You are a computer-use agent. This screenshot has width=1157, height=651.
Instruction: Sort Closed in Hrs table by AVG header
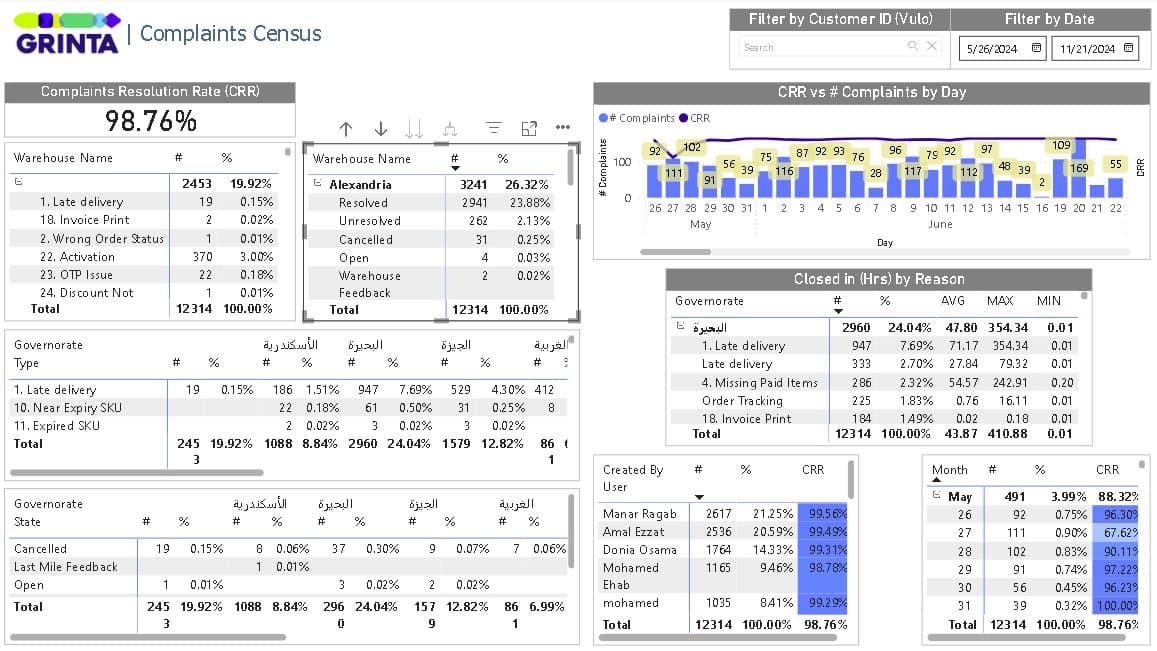coord(953,301)
